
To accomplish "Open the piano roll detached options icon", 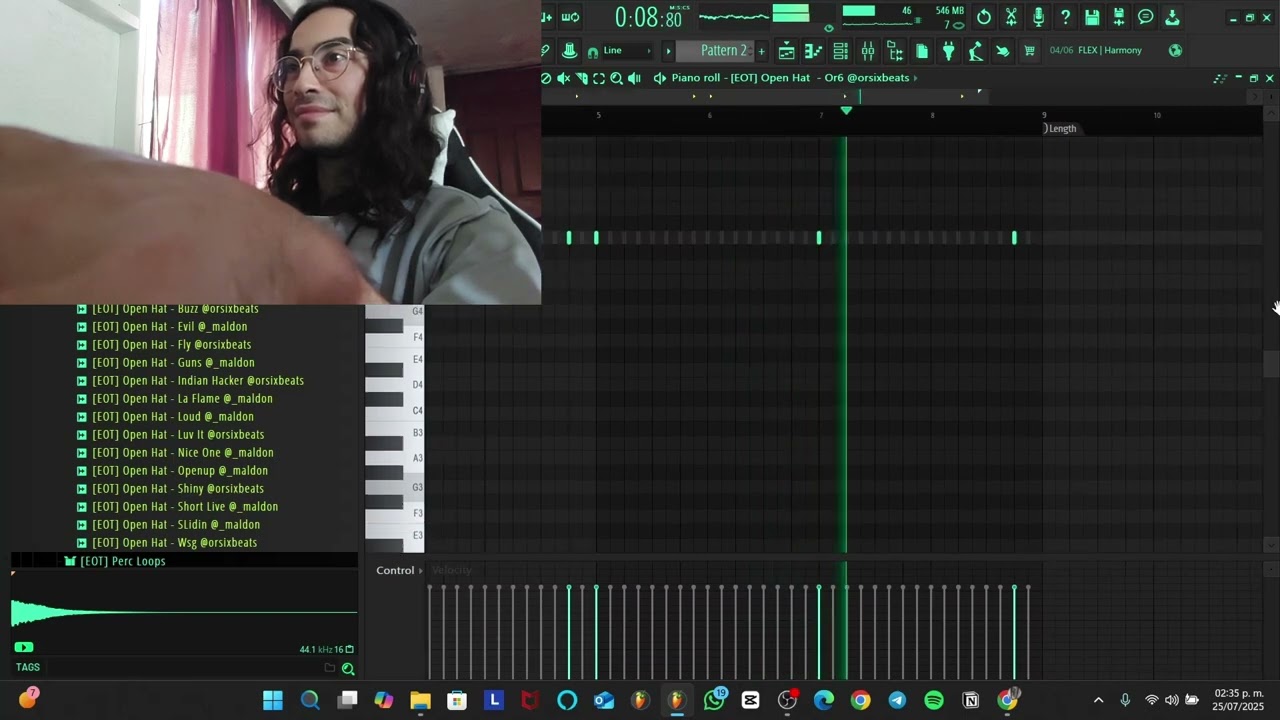I will (1220, 78).
